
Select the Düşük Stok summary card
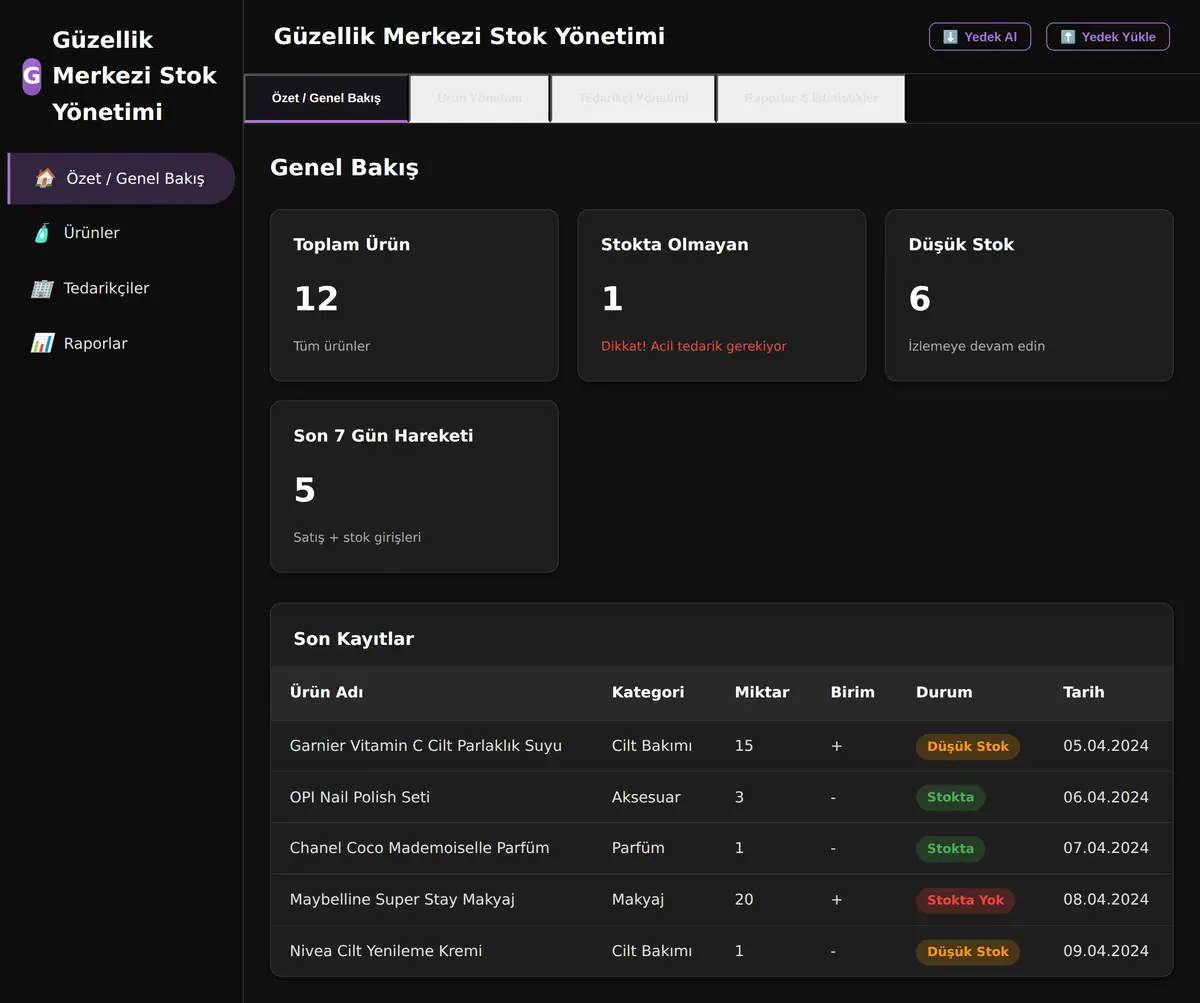point(1029,295)
